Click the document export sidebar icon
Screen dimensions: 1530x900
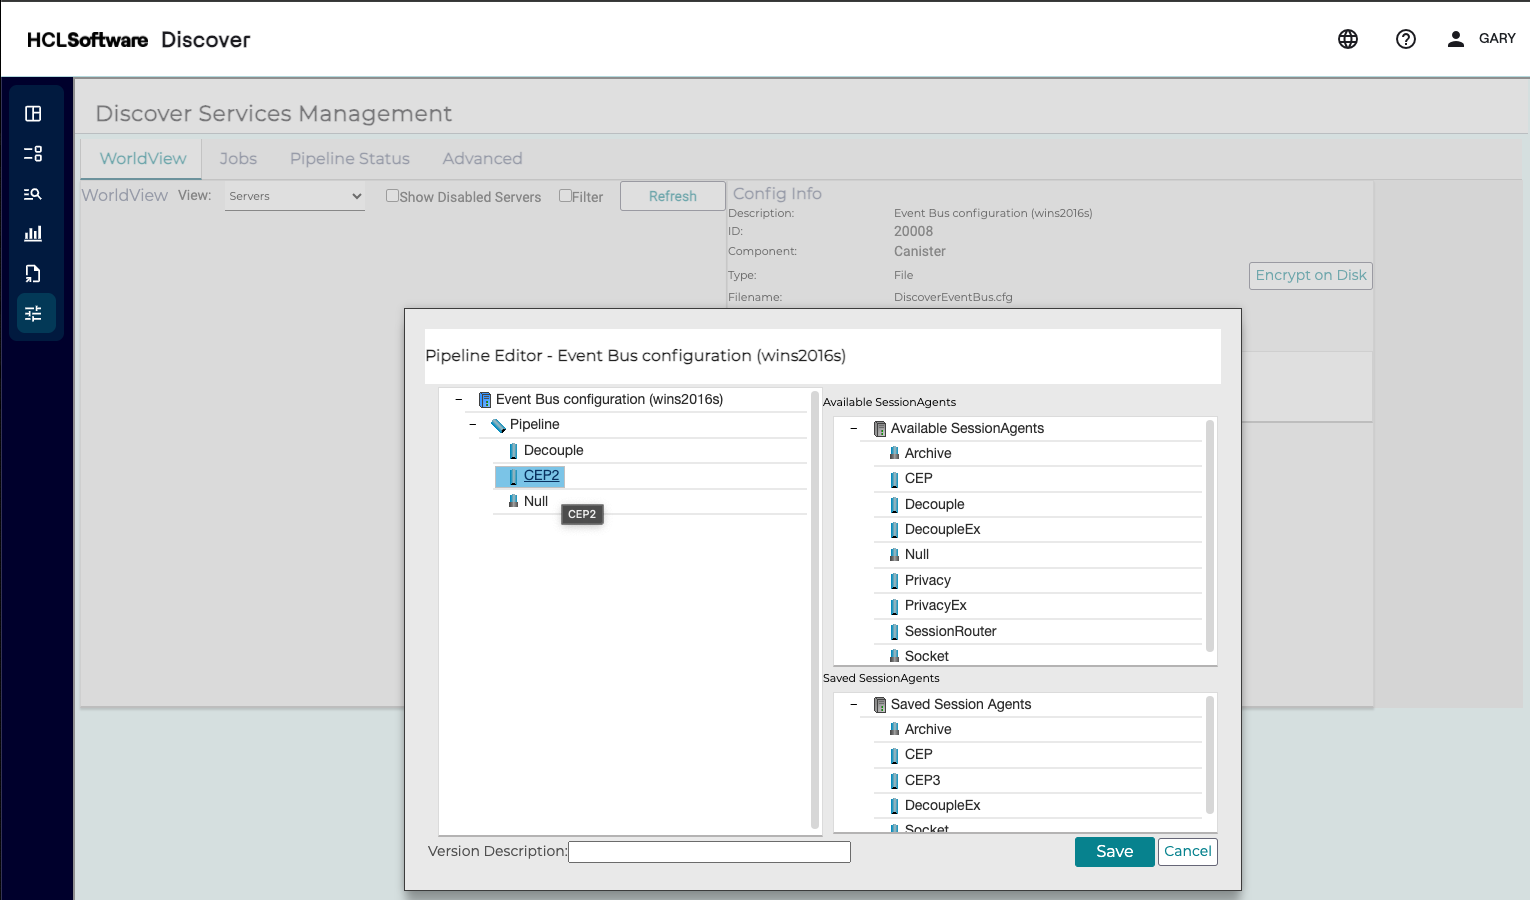(33, 274)
